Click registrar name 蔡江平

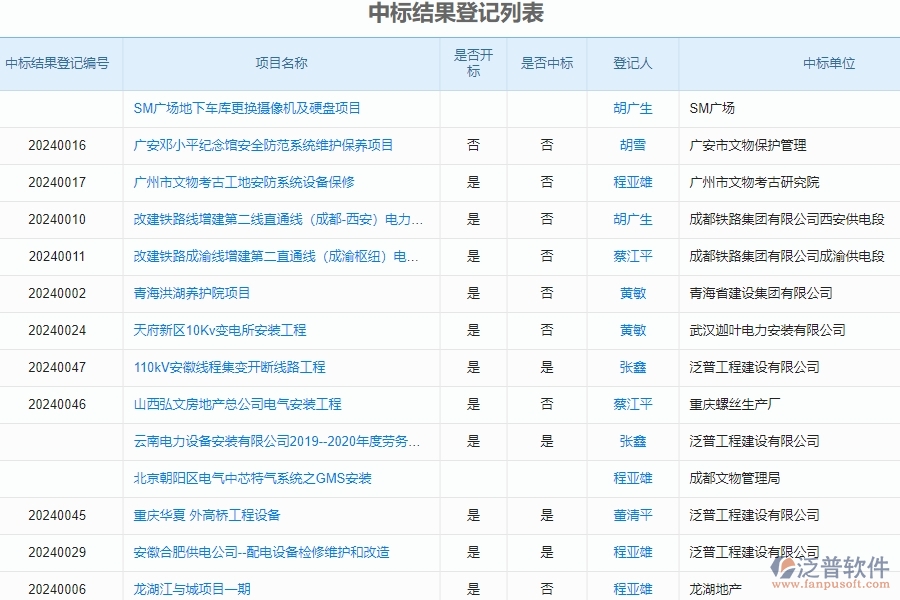tap(631, 256)
